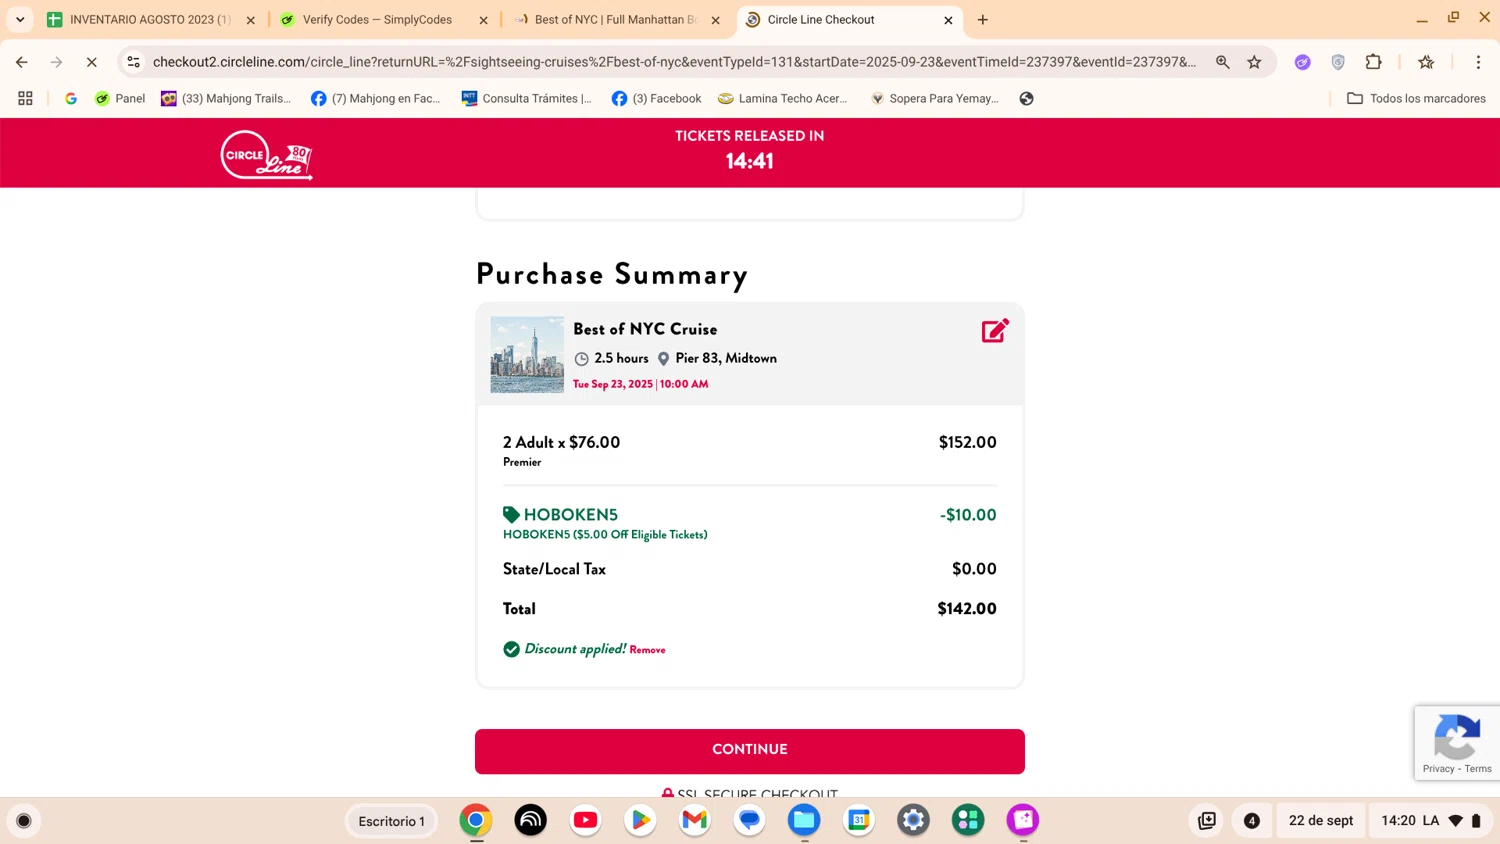Click the CONTINUE button

pyautogui.click(x=750, y=751)
